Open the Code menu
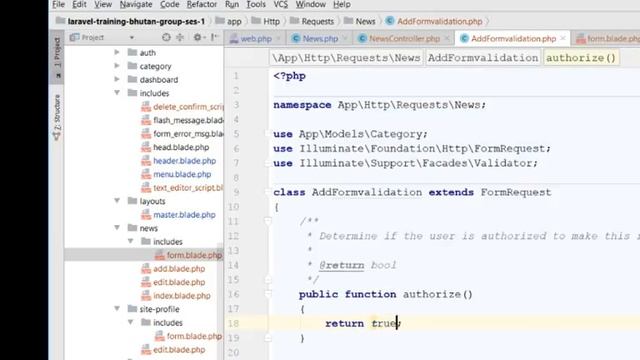 [x=169, y=4]
